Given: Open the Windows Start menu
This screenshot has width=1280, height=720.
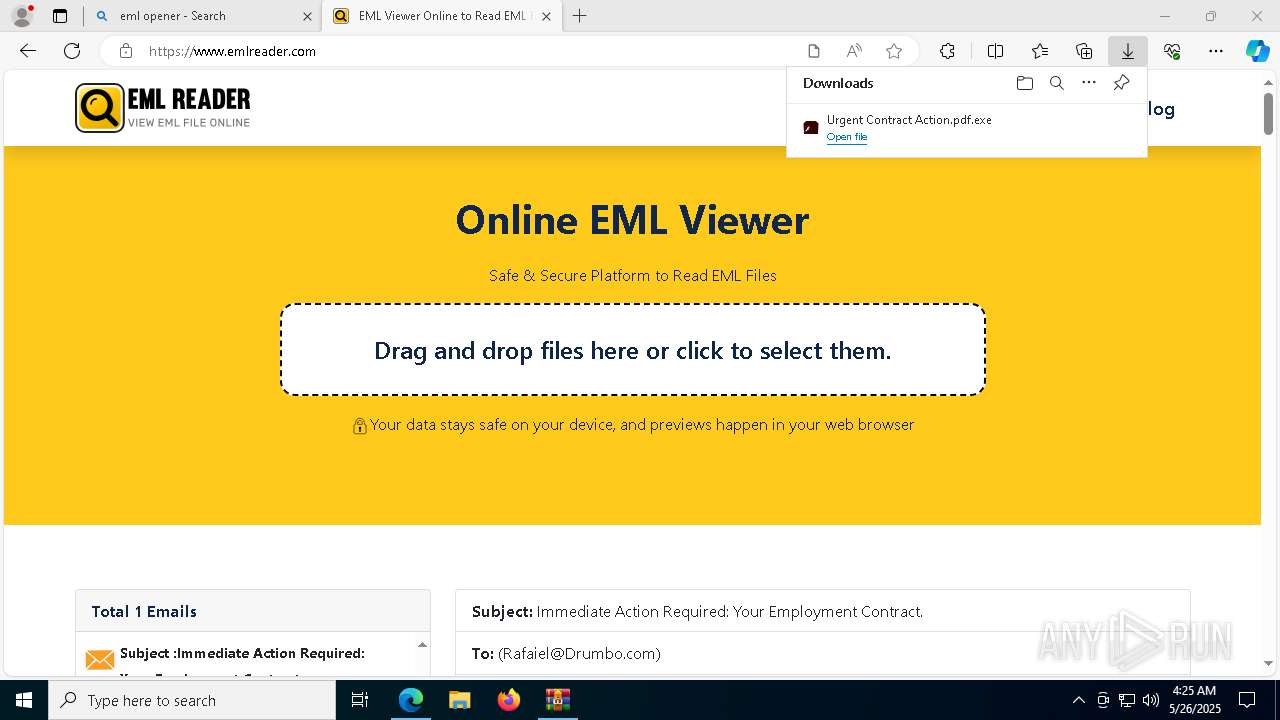Looking at the screenshot, I should (x=24, y=700).
